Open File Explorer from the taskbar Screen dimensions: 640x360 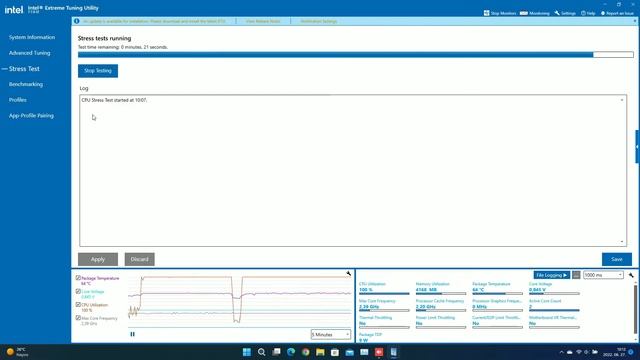[x=320, y=352]
